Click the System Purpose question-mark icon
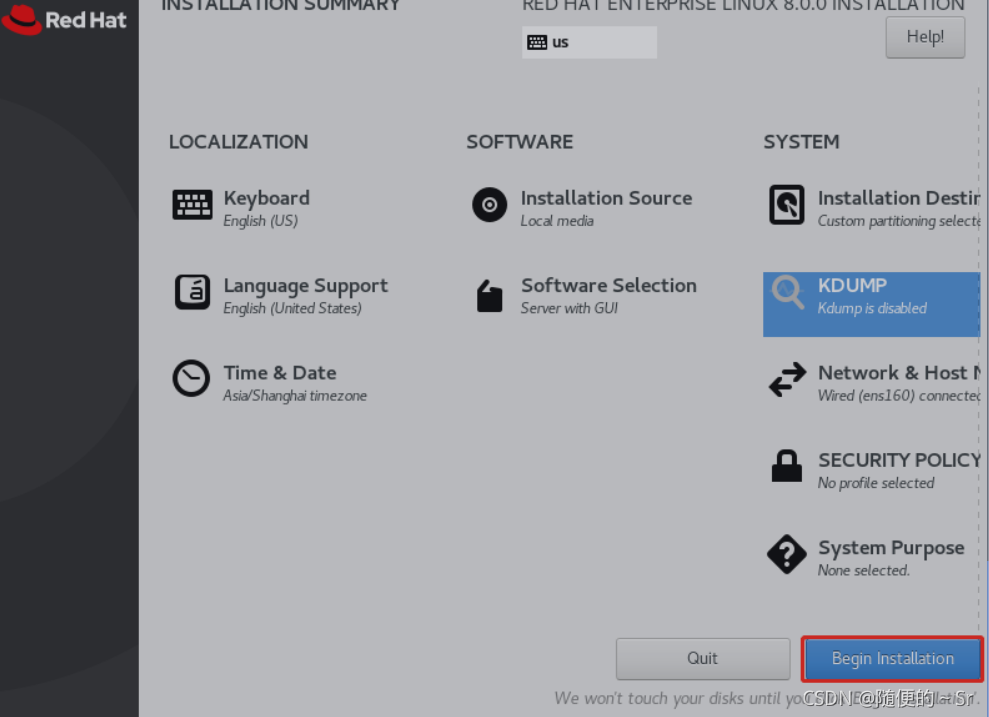 pos(787,554)
